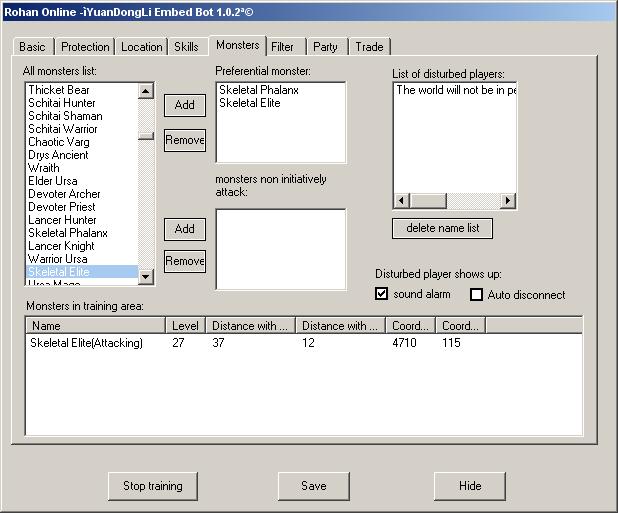This screenshot has height=513, width=618.
Task: Select Warrior Ursa in monsters list
Action: point(82,259)
